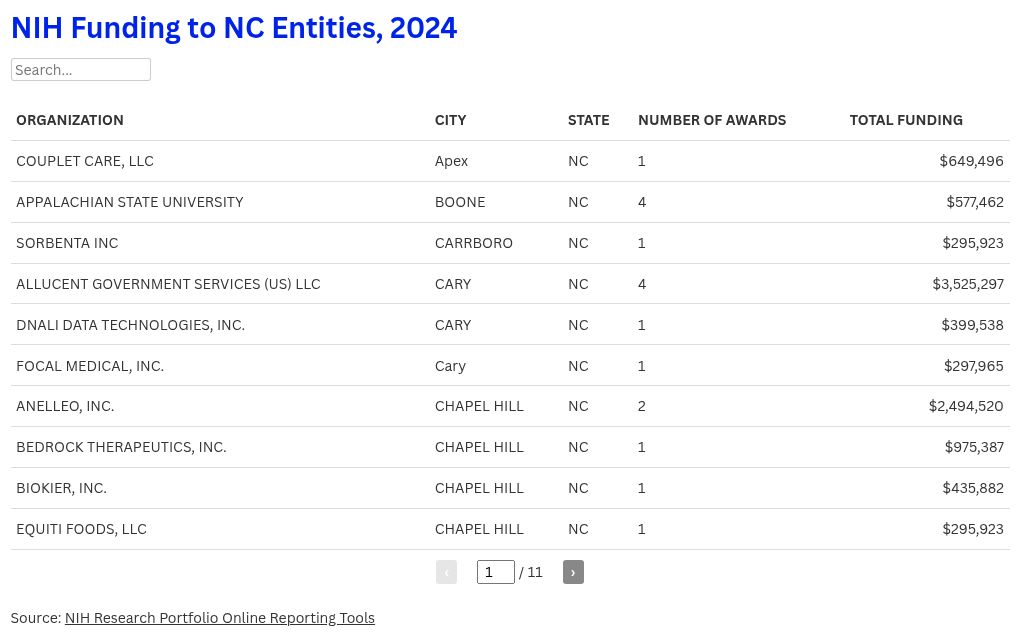Sort by the Organization column header

pyautogui.click(x=70, y=120)
